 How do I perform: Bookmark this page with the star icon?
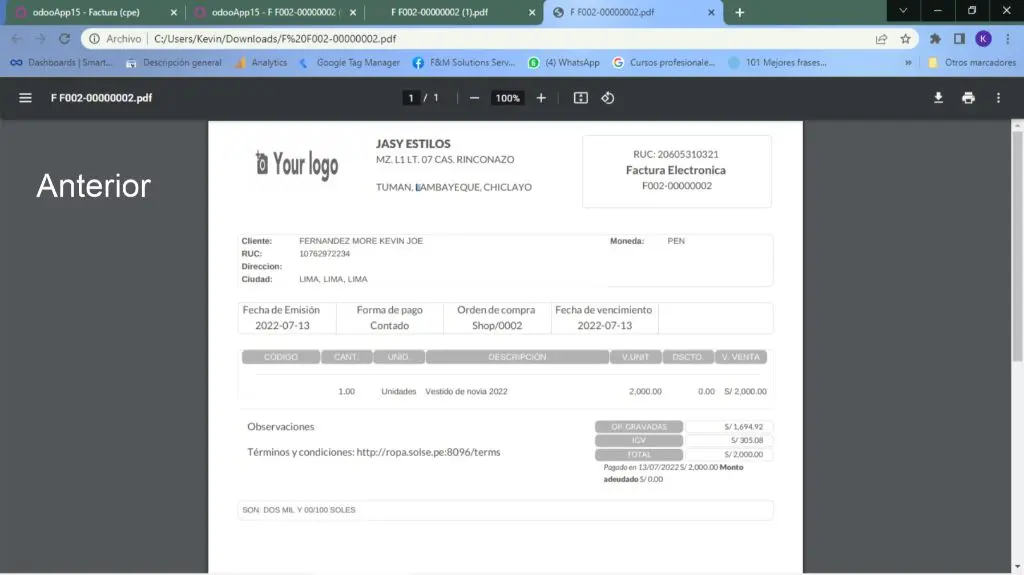tap(906, 39)
